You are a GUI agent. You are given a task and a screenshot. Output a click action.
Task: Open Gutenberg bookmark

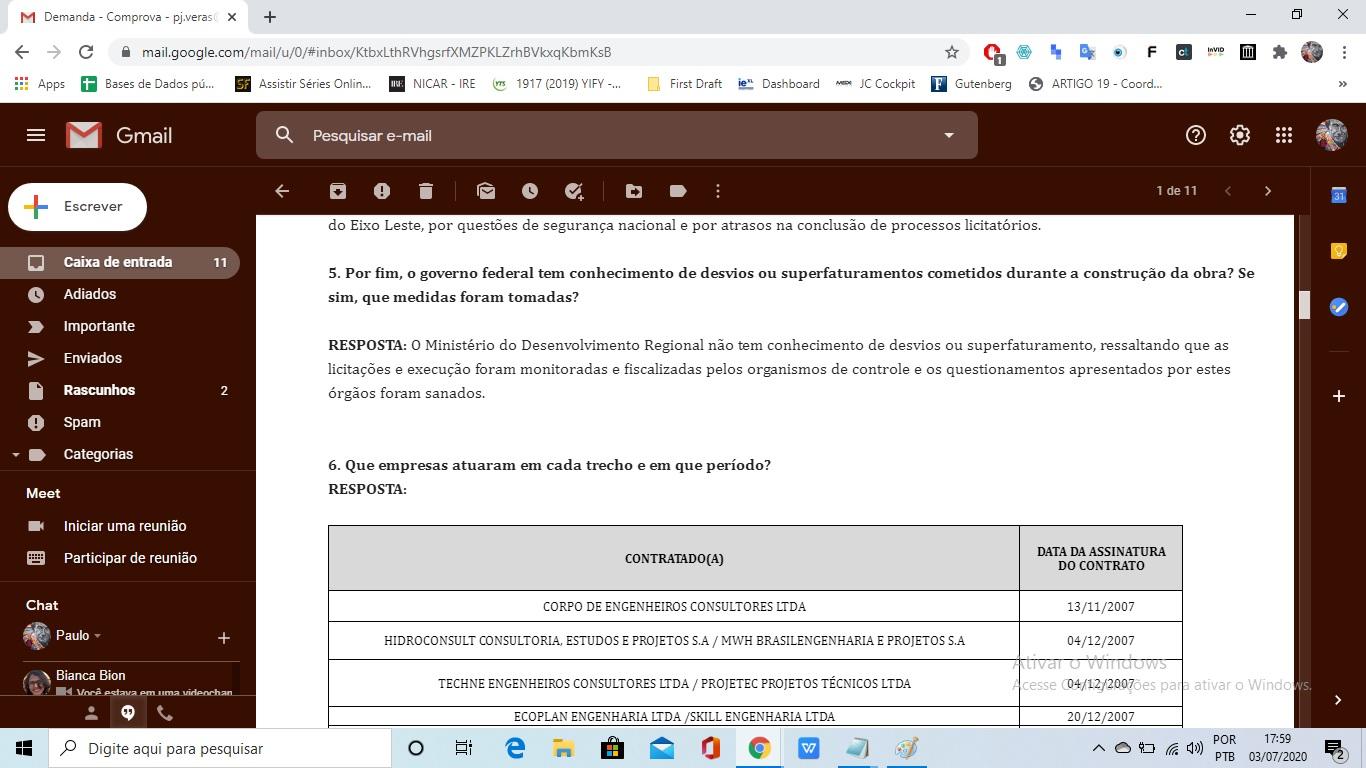[971, 84]
